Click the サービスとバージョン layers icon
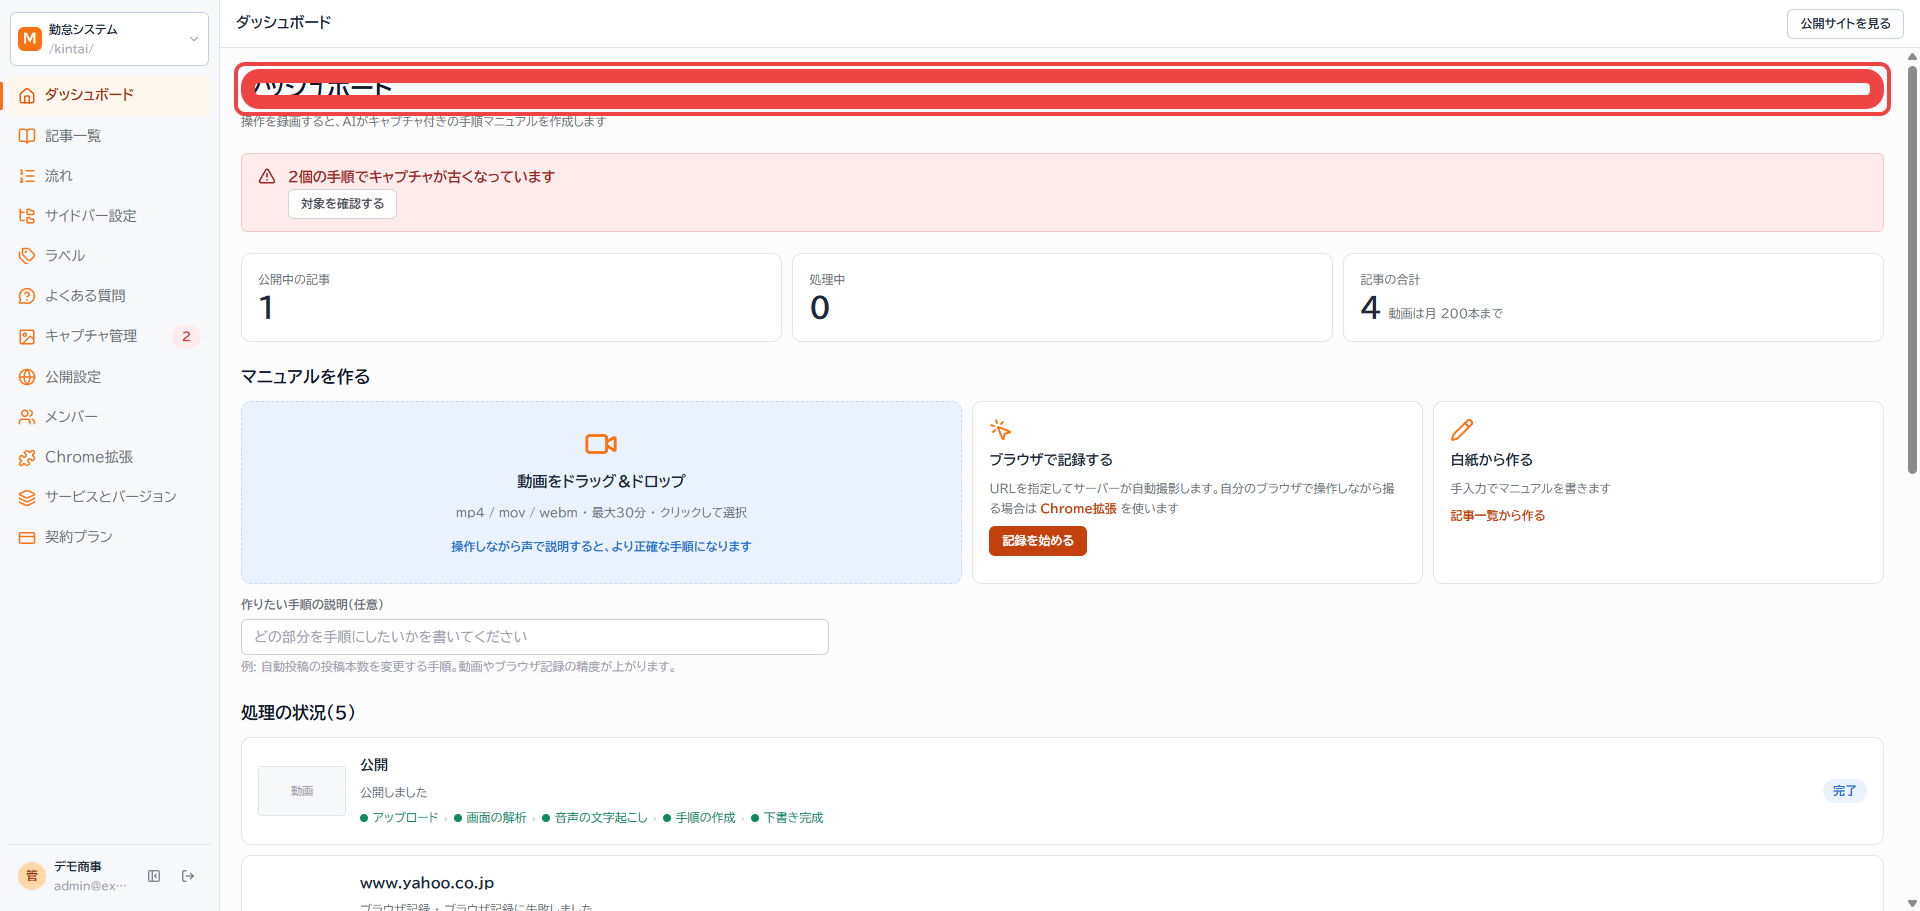The width and height of the screenshot is (1920, 911). (27, 497)
